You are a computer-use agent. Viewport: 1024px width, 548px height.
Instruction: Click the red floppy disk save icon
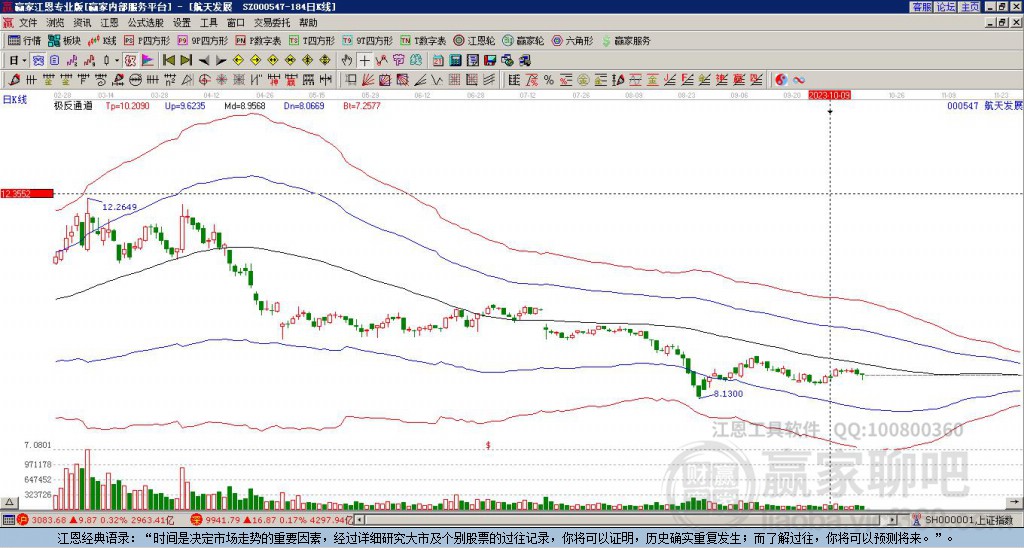pyautogui.click(x=490, y=61)
